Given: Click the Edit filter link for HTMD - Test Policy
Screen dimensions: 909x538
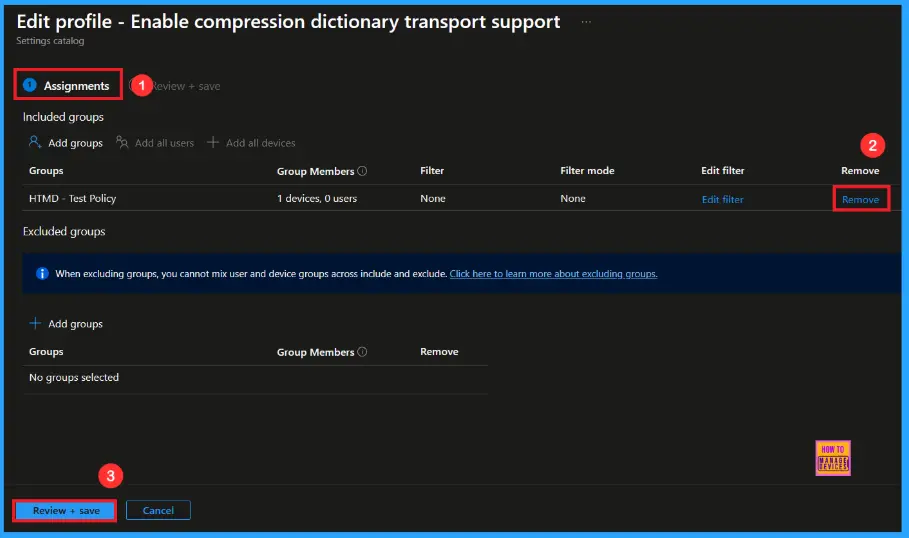Looking at the screenshot, I should pyautogui.click(x=722, y=199).
